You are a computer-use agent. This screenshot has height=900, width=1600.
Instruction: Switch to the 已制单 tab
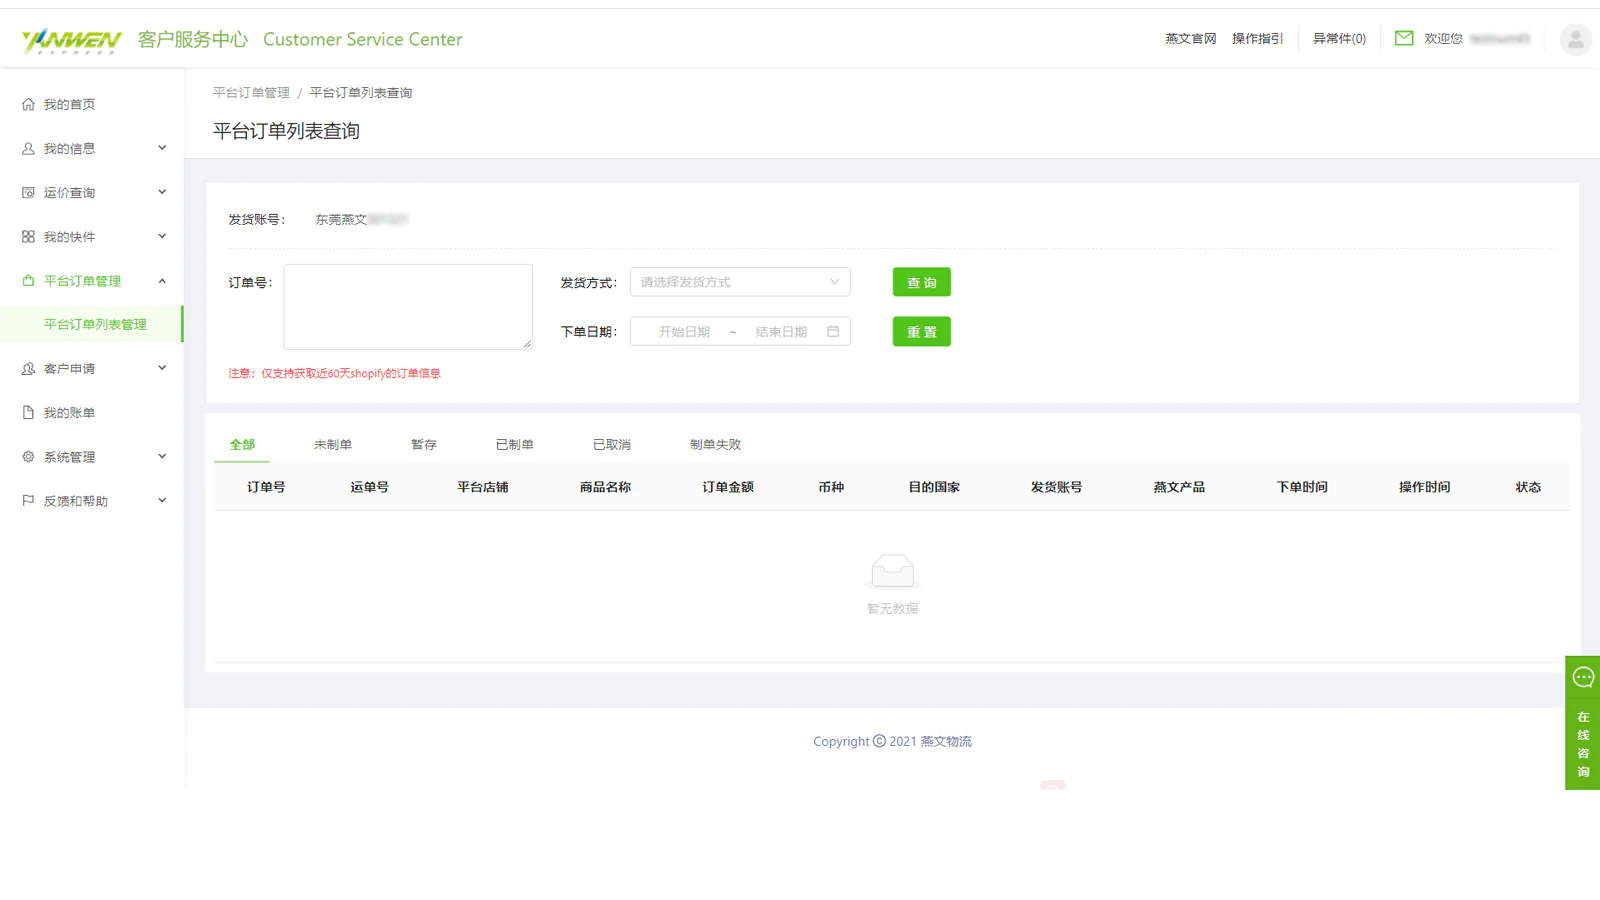[515, 445]
